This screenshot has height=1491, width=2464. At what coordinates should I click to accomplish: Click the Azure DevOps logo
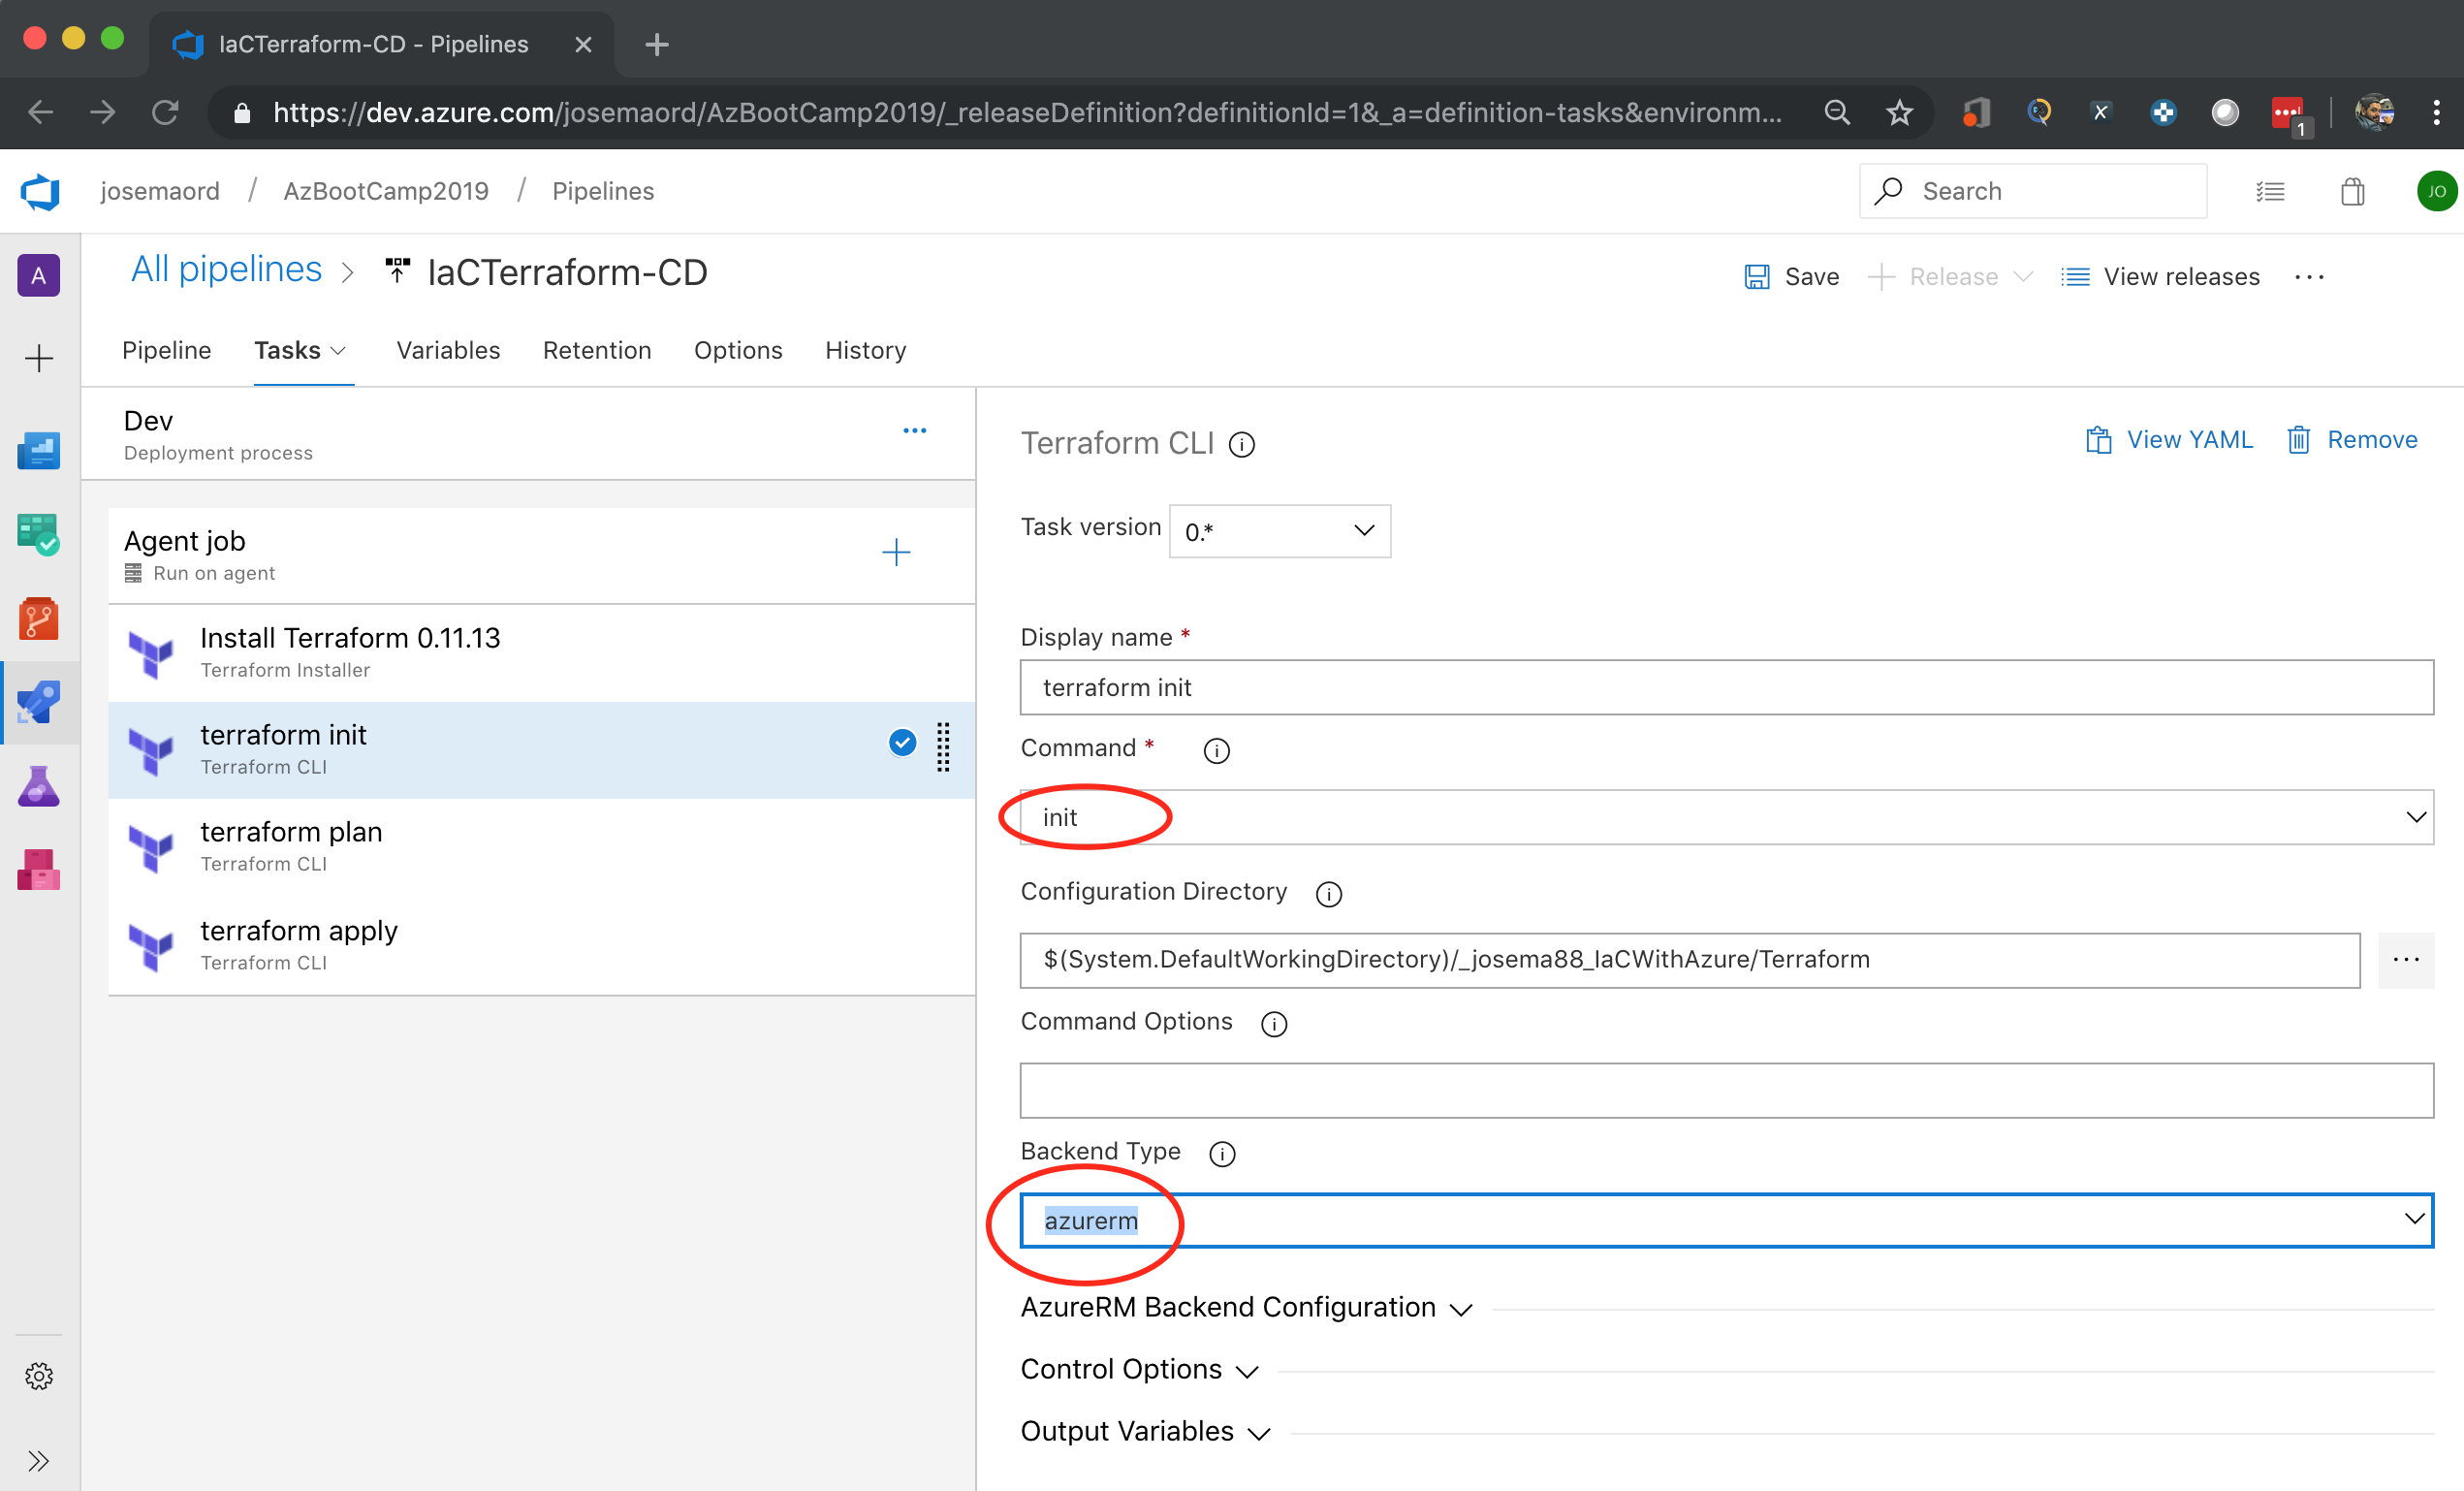(x=40, y=191)
